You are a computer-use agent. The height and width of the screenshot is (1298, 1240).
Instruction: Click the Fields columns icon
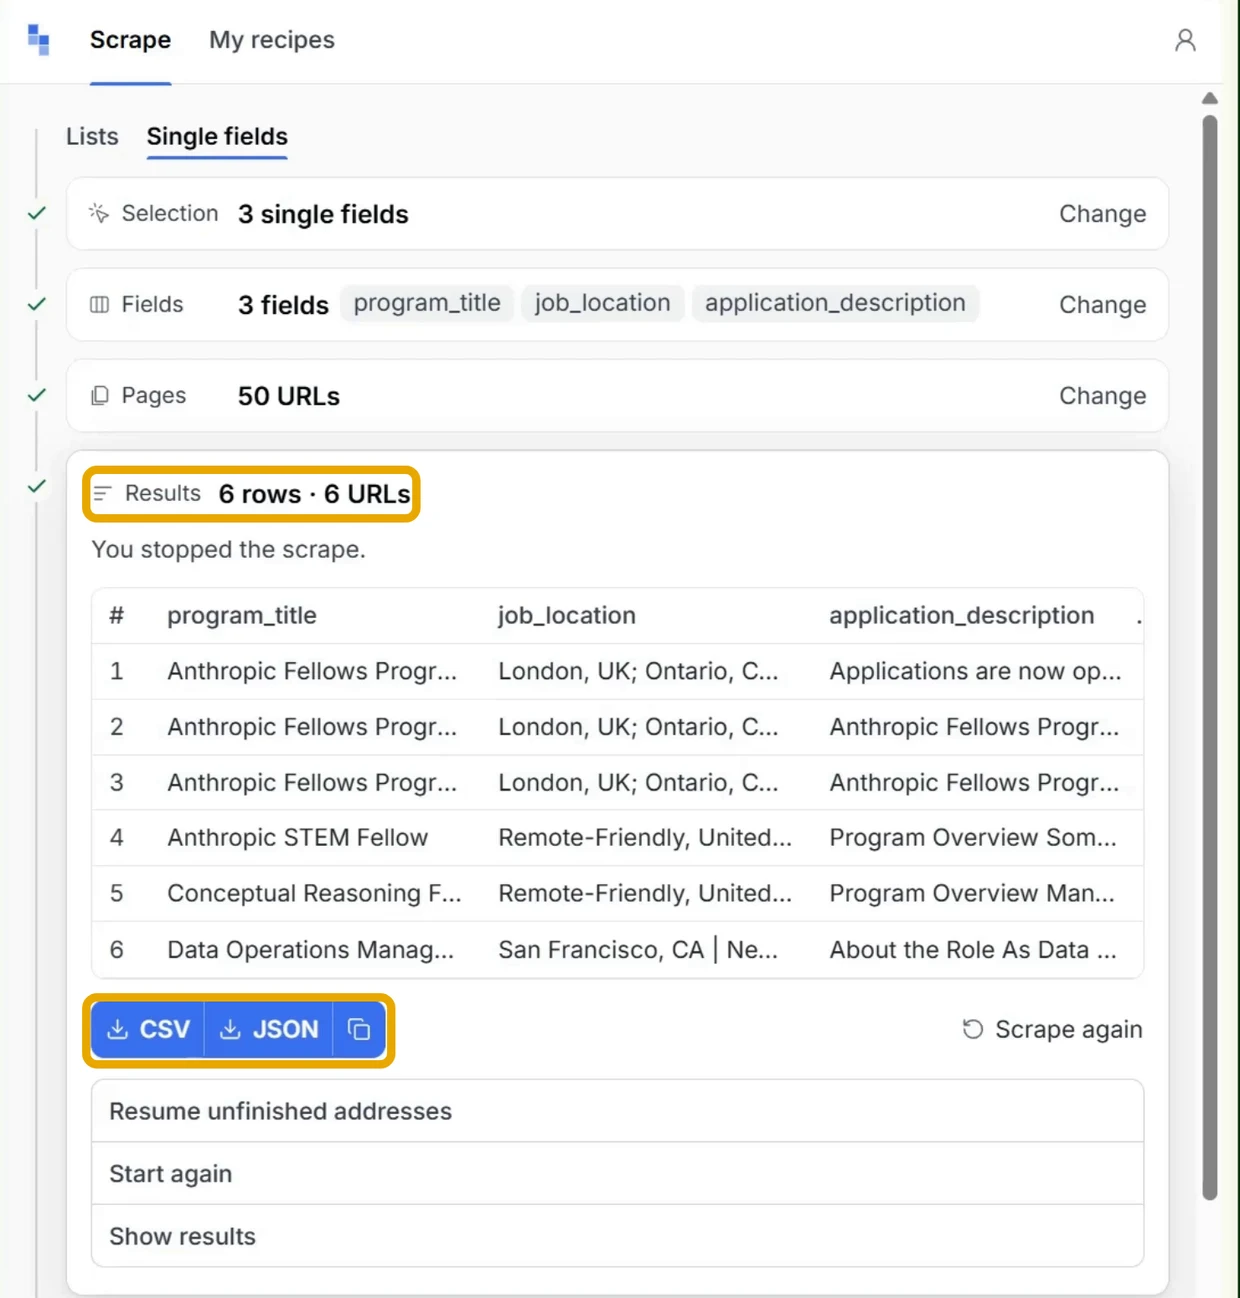click(x=99, y=304)
